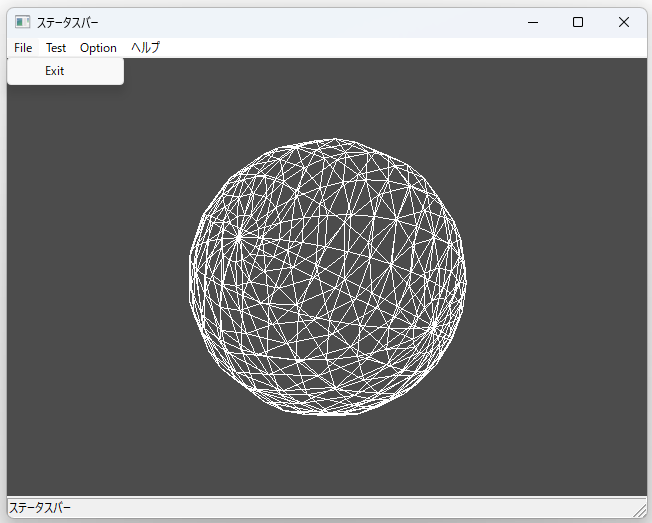Screen dimensions: 652x523
Task: Click the application icon in title bar
Action: coord(22,22)
